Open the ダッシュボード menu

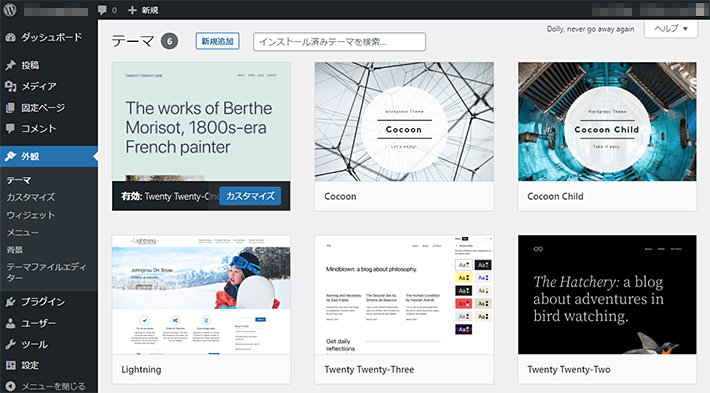[x=49, y=38]
